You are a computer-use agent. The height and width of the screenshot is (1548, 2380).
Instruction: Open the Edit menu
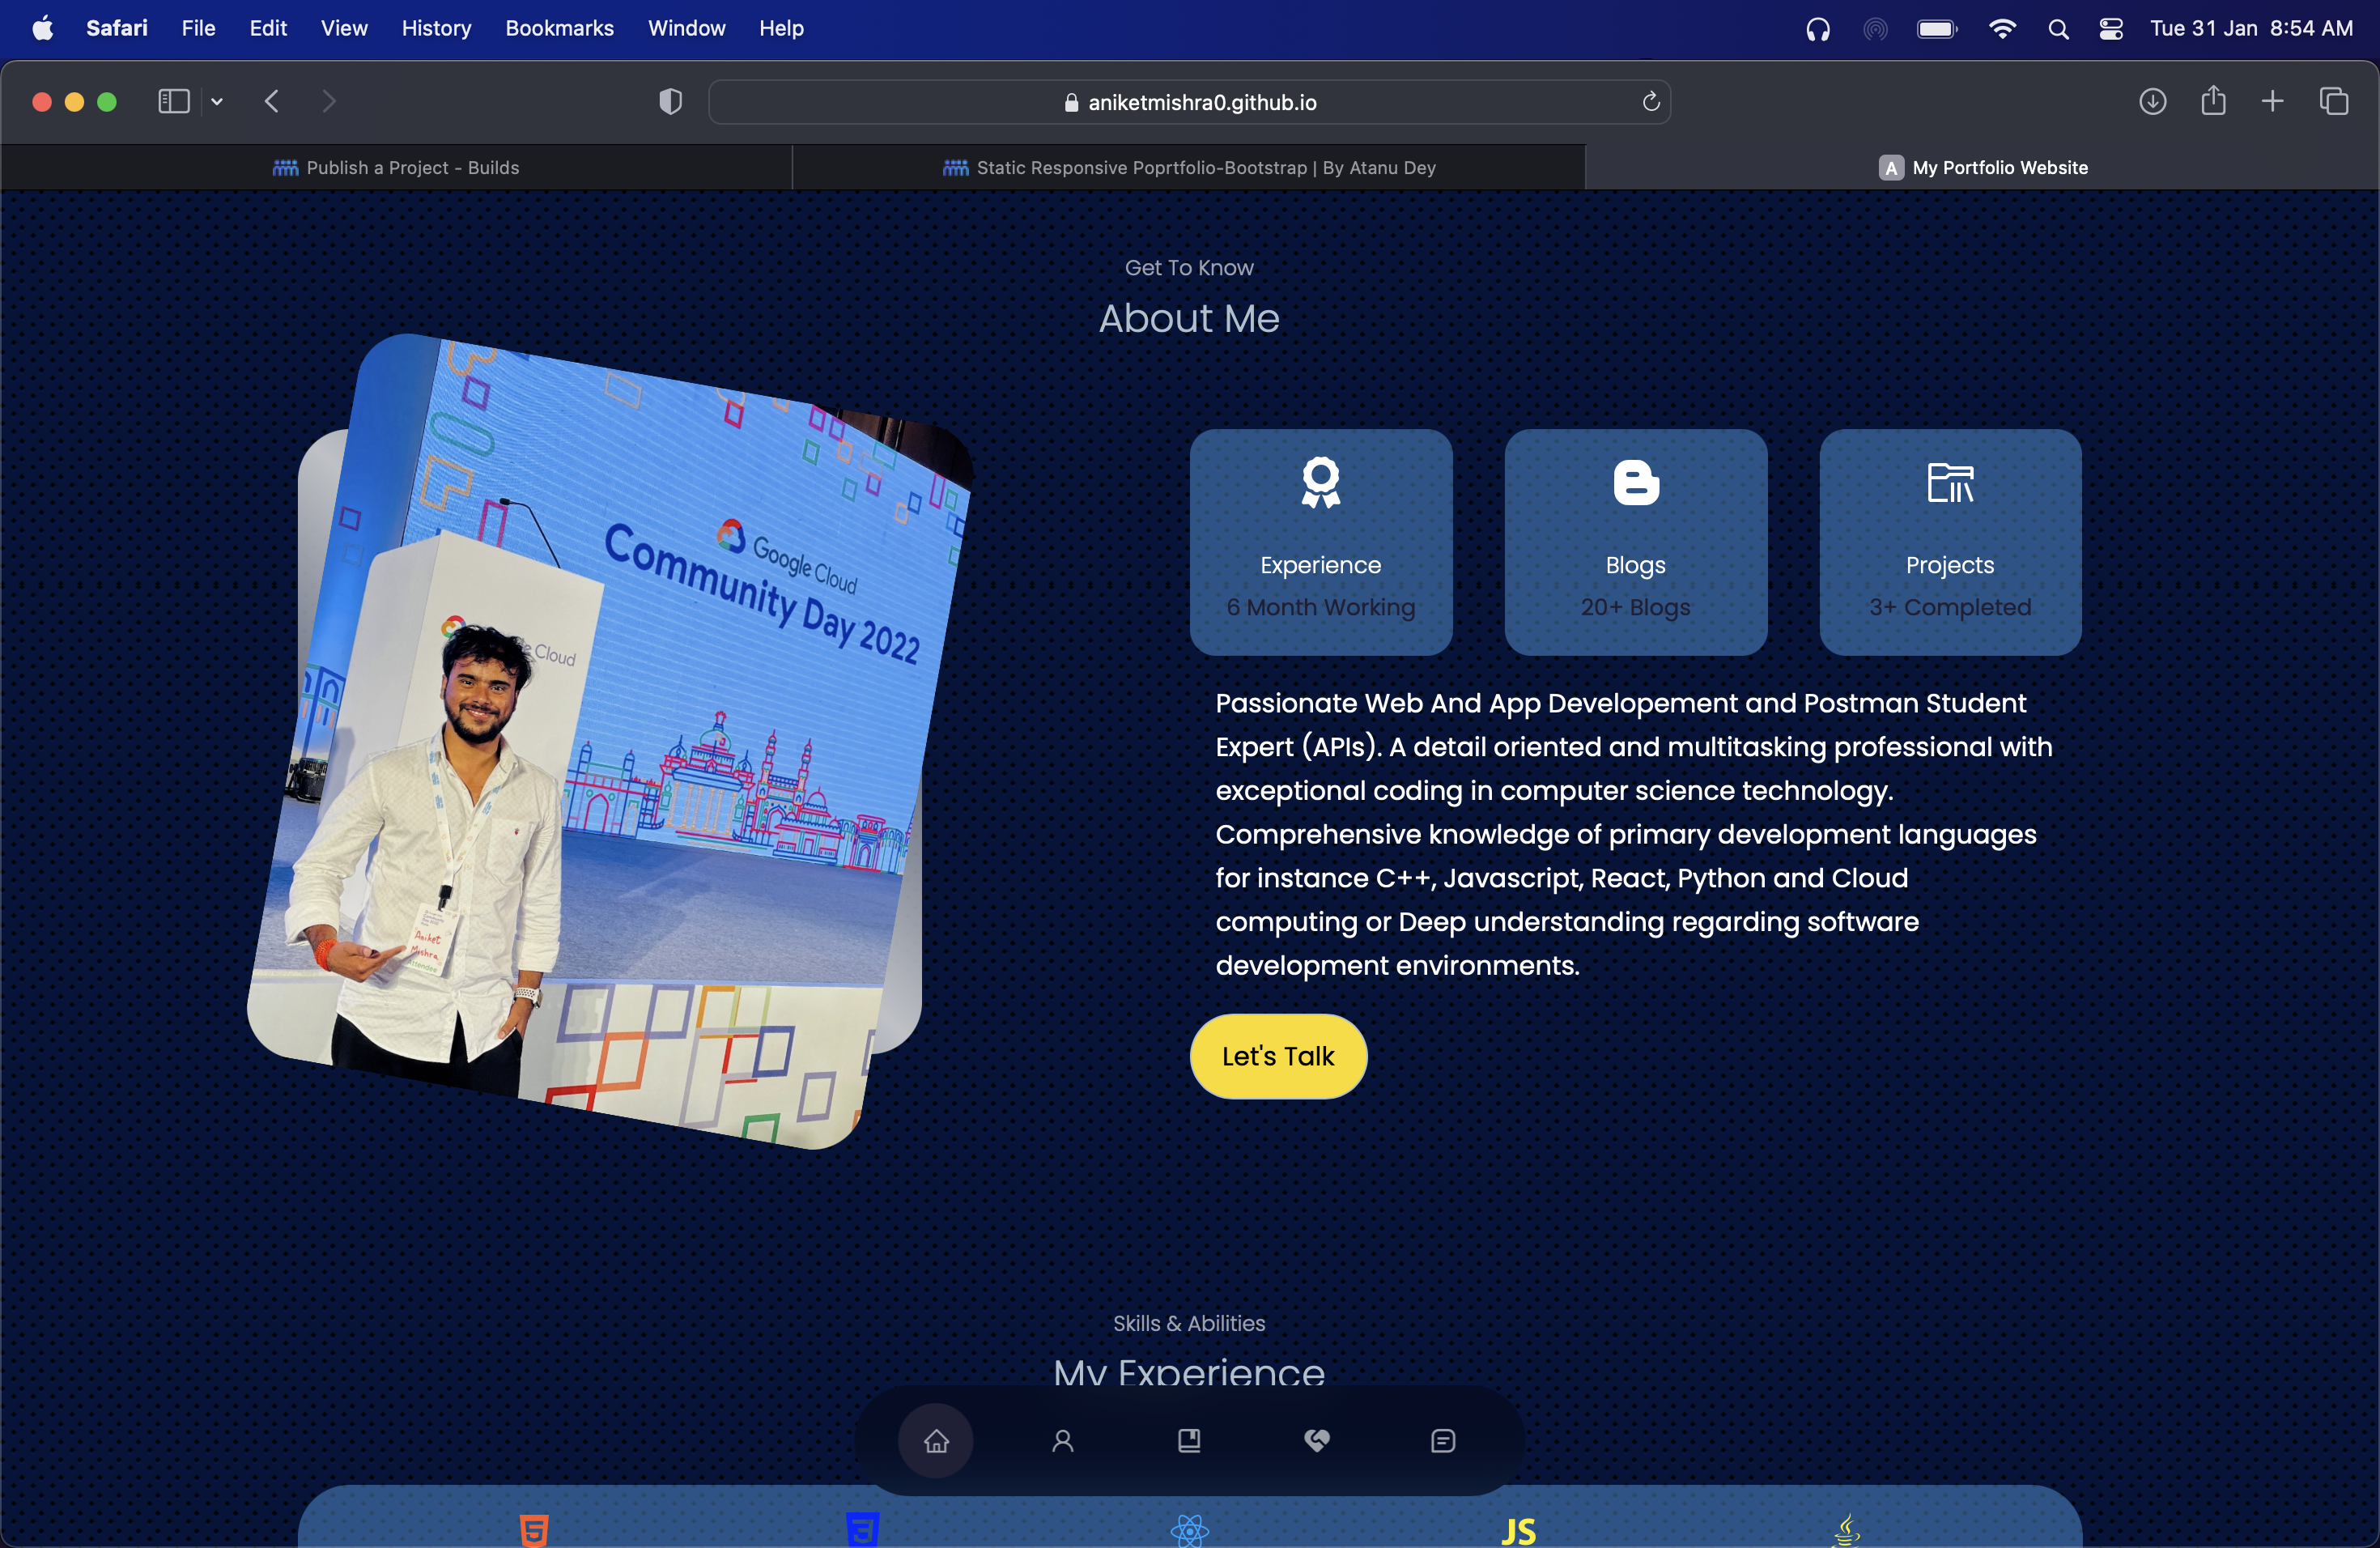coord(268,28)
